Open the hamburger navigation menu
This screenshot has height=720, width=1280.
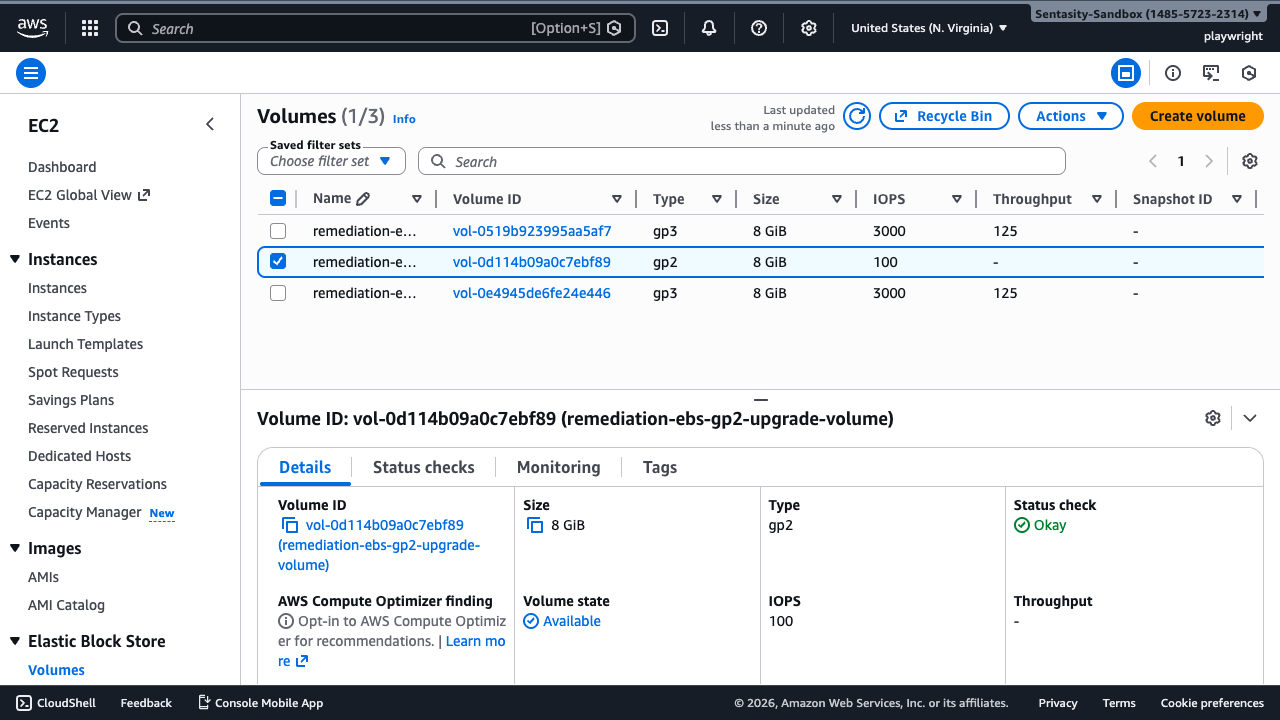coord(31,73)
